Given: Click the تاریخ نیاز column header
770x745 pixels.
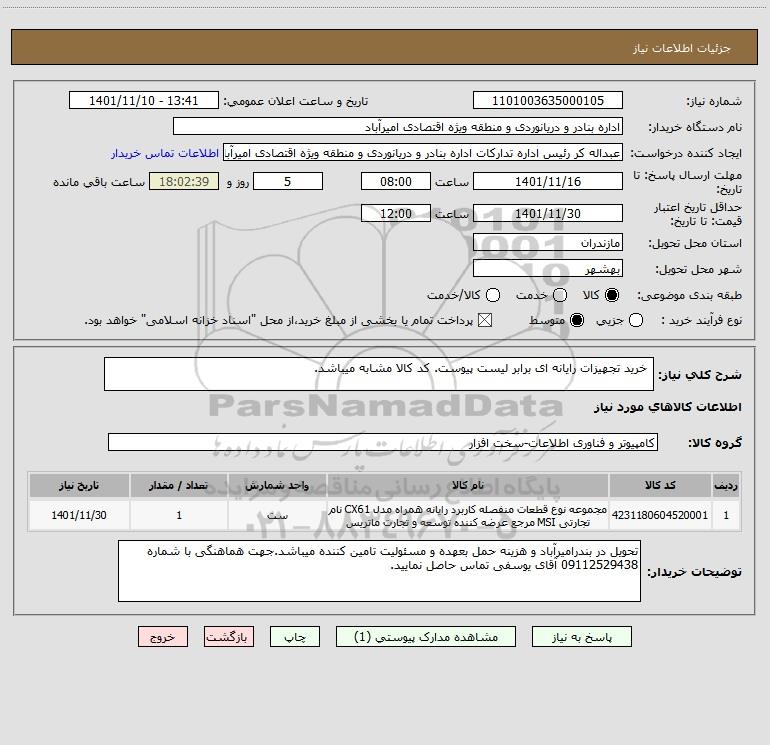Looking at the screenshot, I should coord(79,485).
